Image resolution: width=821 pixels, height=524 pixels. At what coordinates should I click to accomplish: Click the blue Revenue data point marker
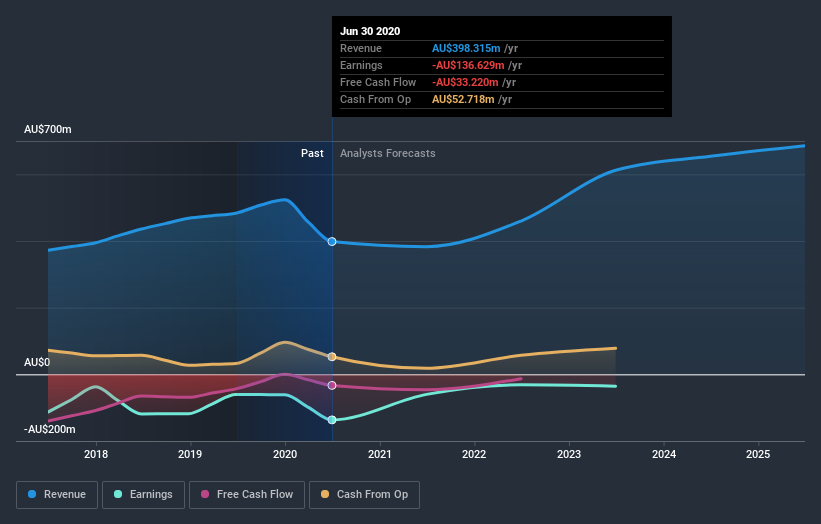coord(332,241)
